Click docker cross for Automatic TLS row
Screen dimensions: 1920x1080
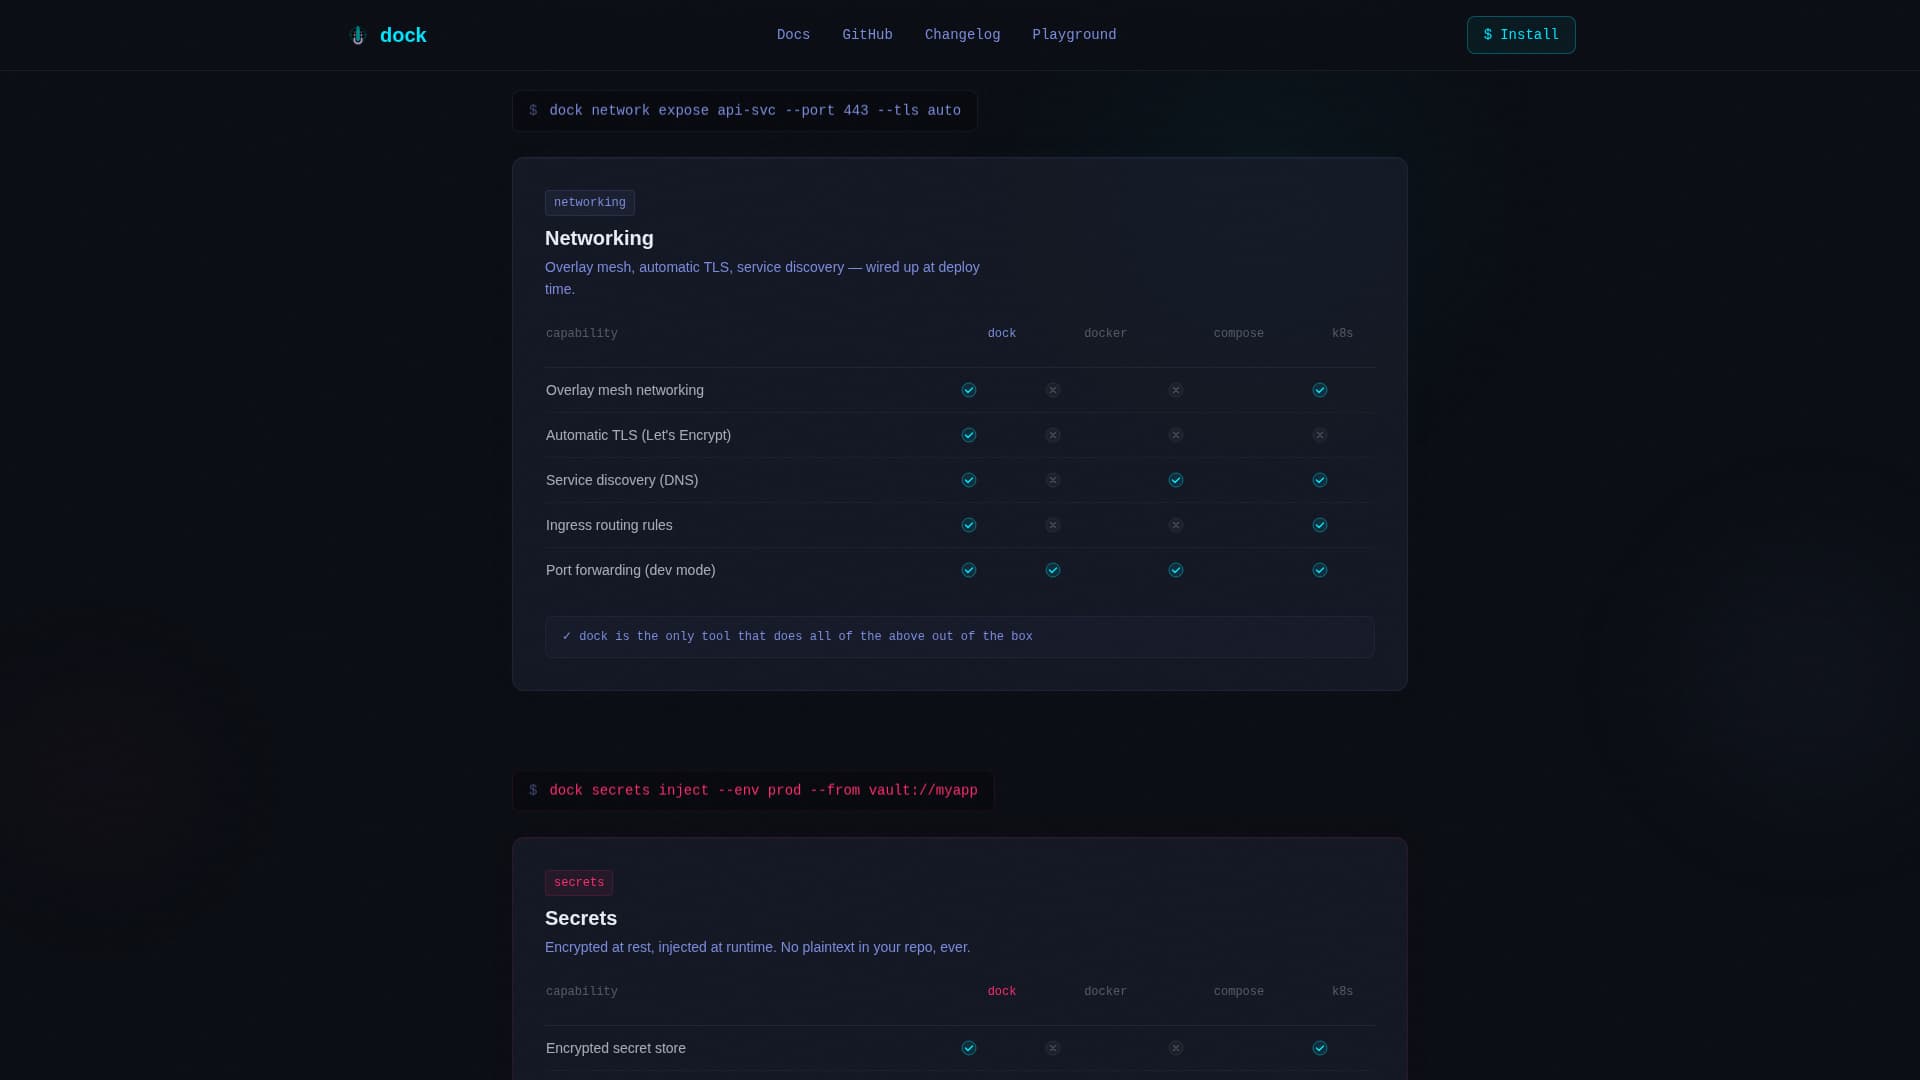point(1053,435)
